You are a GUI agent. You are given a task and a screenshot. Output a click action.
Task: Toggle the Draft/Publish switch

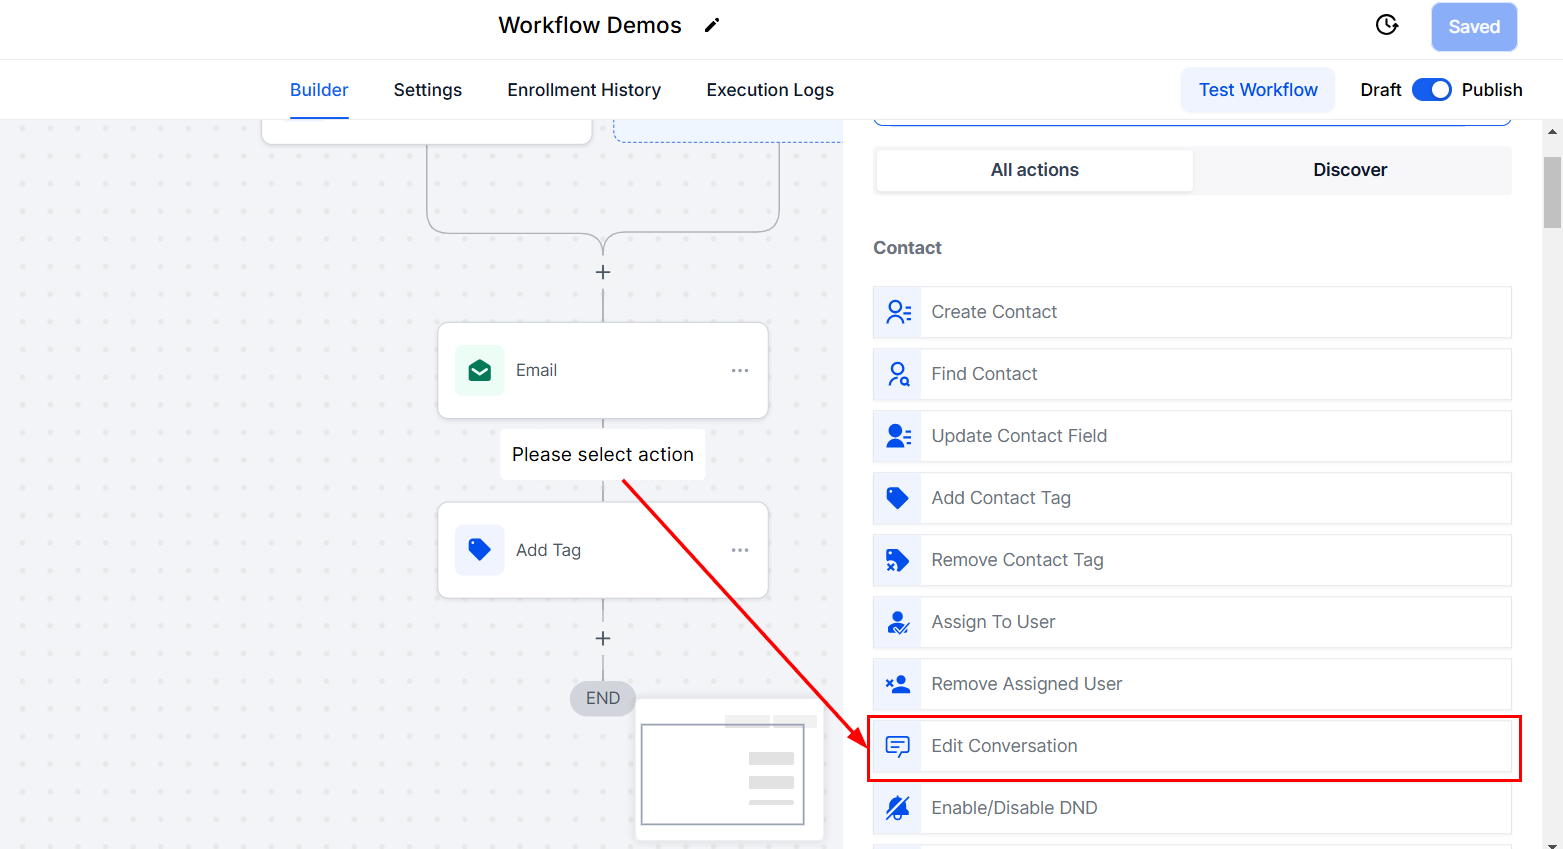pos(1431,90)
